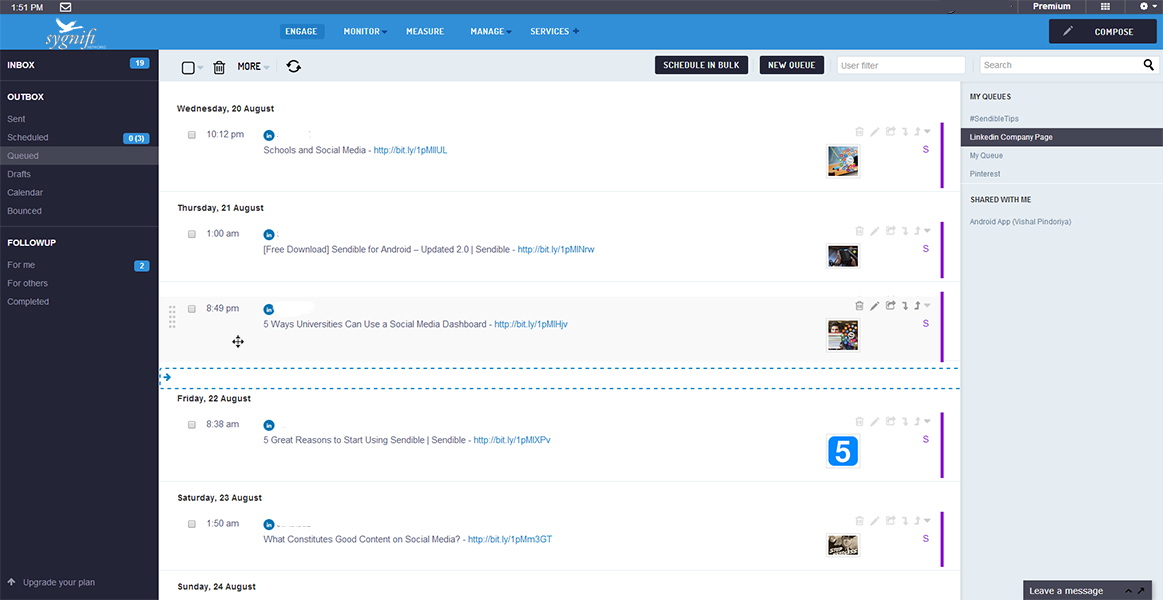Image resolution: width=1163 pixels, height=600 pixels.
Task: Click into the User filter field
Action: click(x=900, y=65)
